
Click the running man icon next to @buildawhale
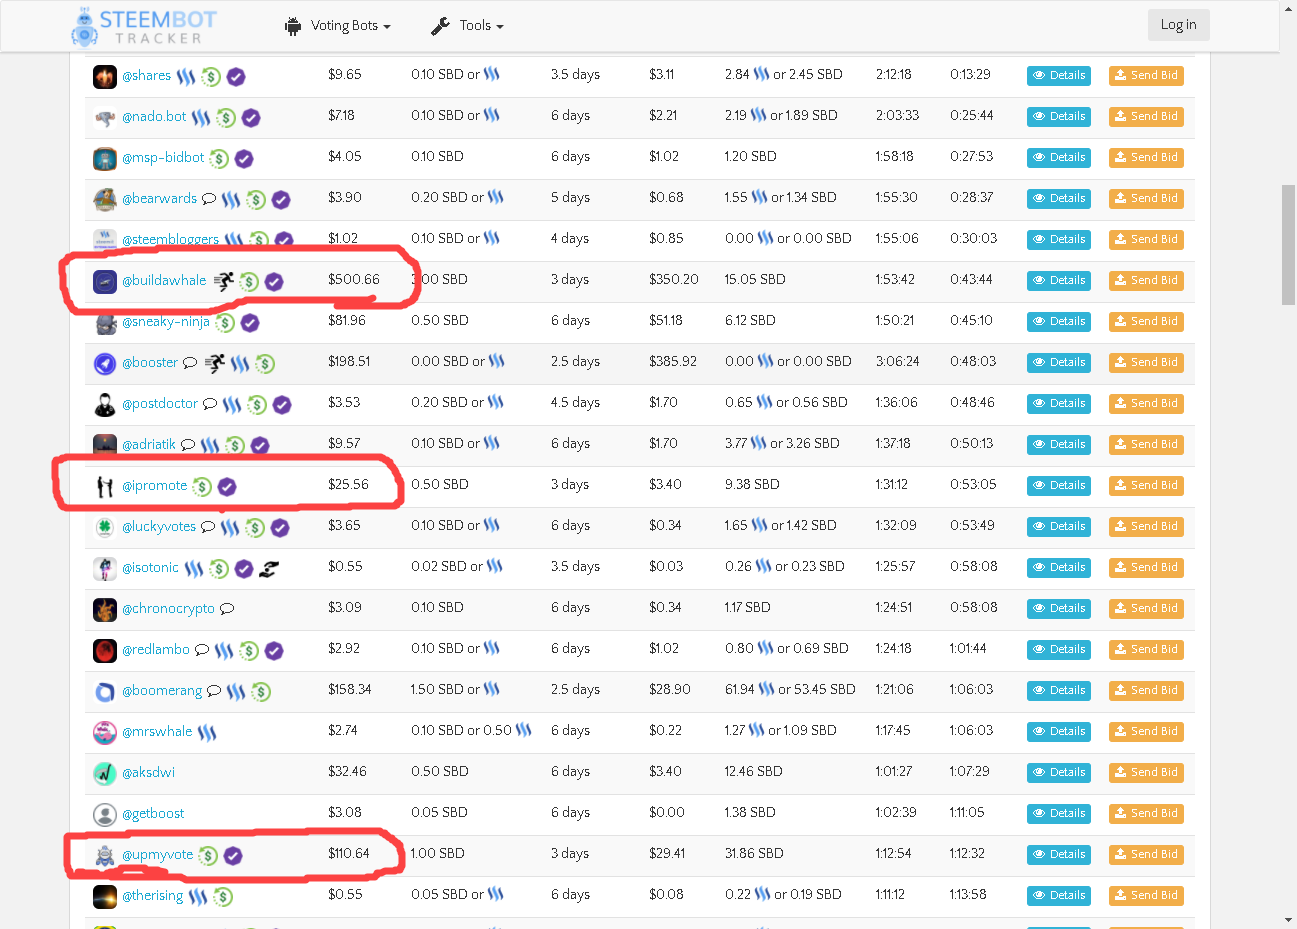pyautogui.click(x=224, y=282)
